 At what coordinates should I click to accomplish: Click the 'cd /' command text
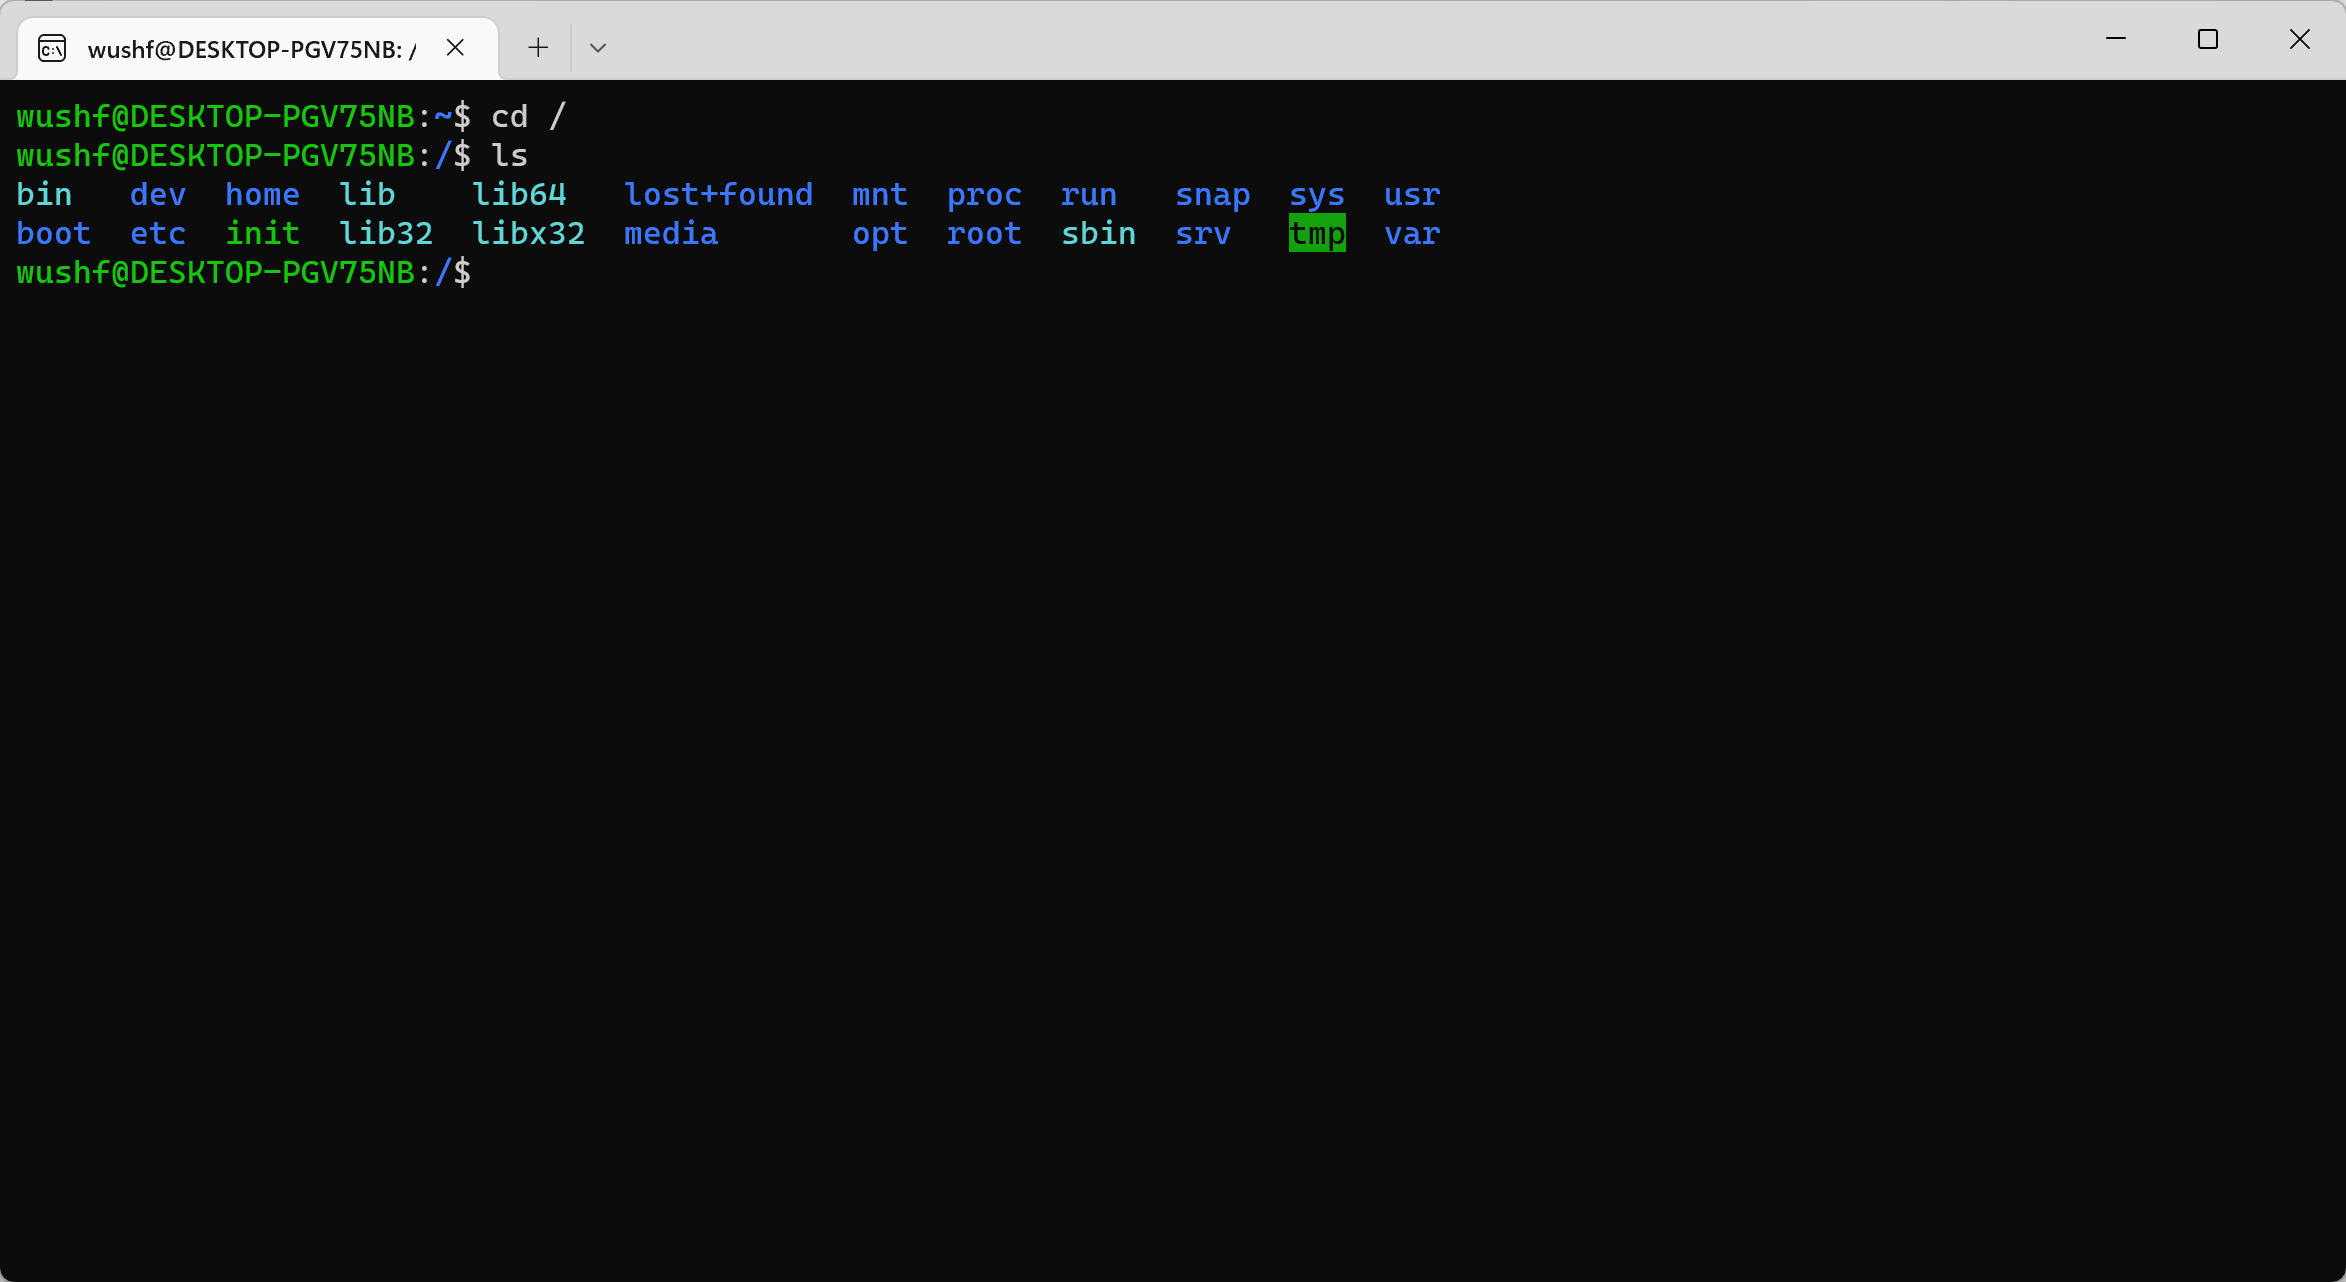[529, 117]
